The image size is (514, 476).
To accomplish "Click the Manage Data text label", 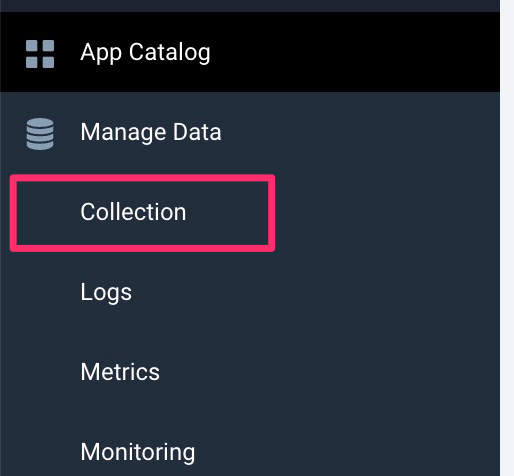I will [x=151, y=132].
